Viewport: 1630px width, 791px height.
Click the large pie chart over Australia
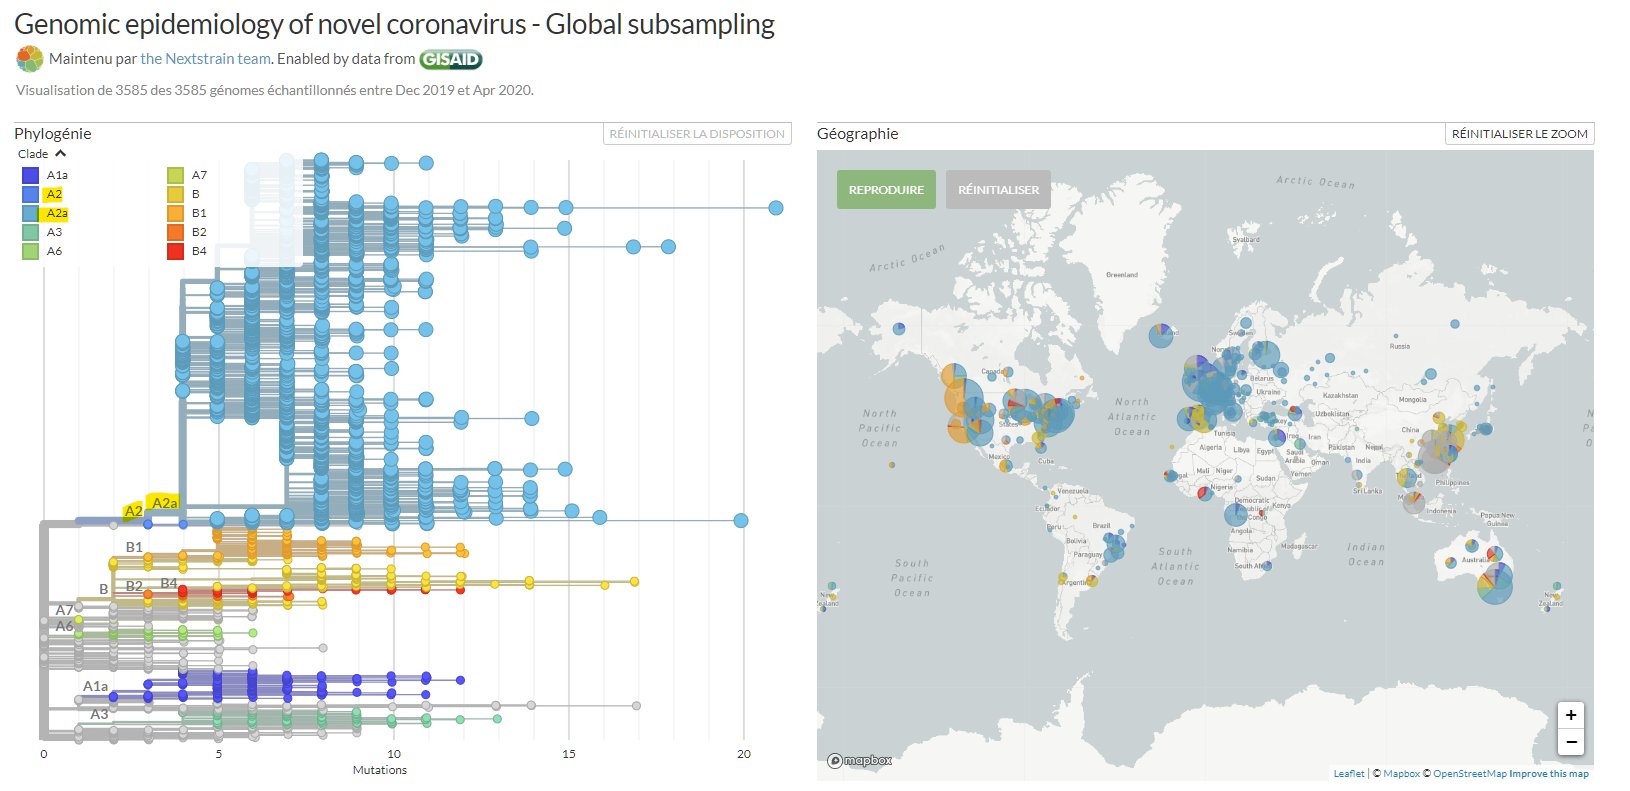pyautogui.click(x=1495, y=587)
